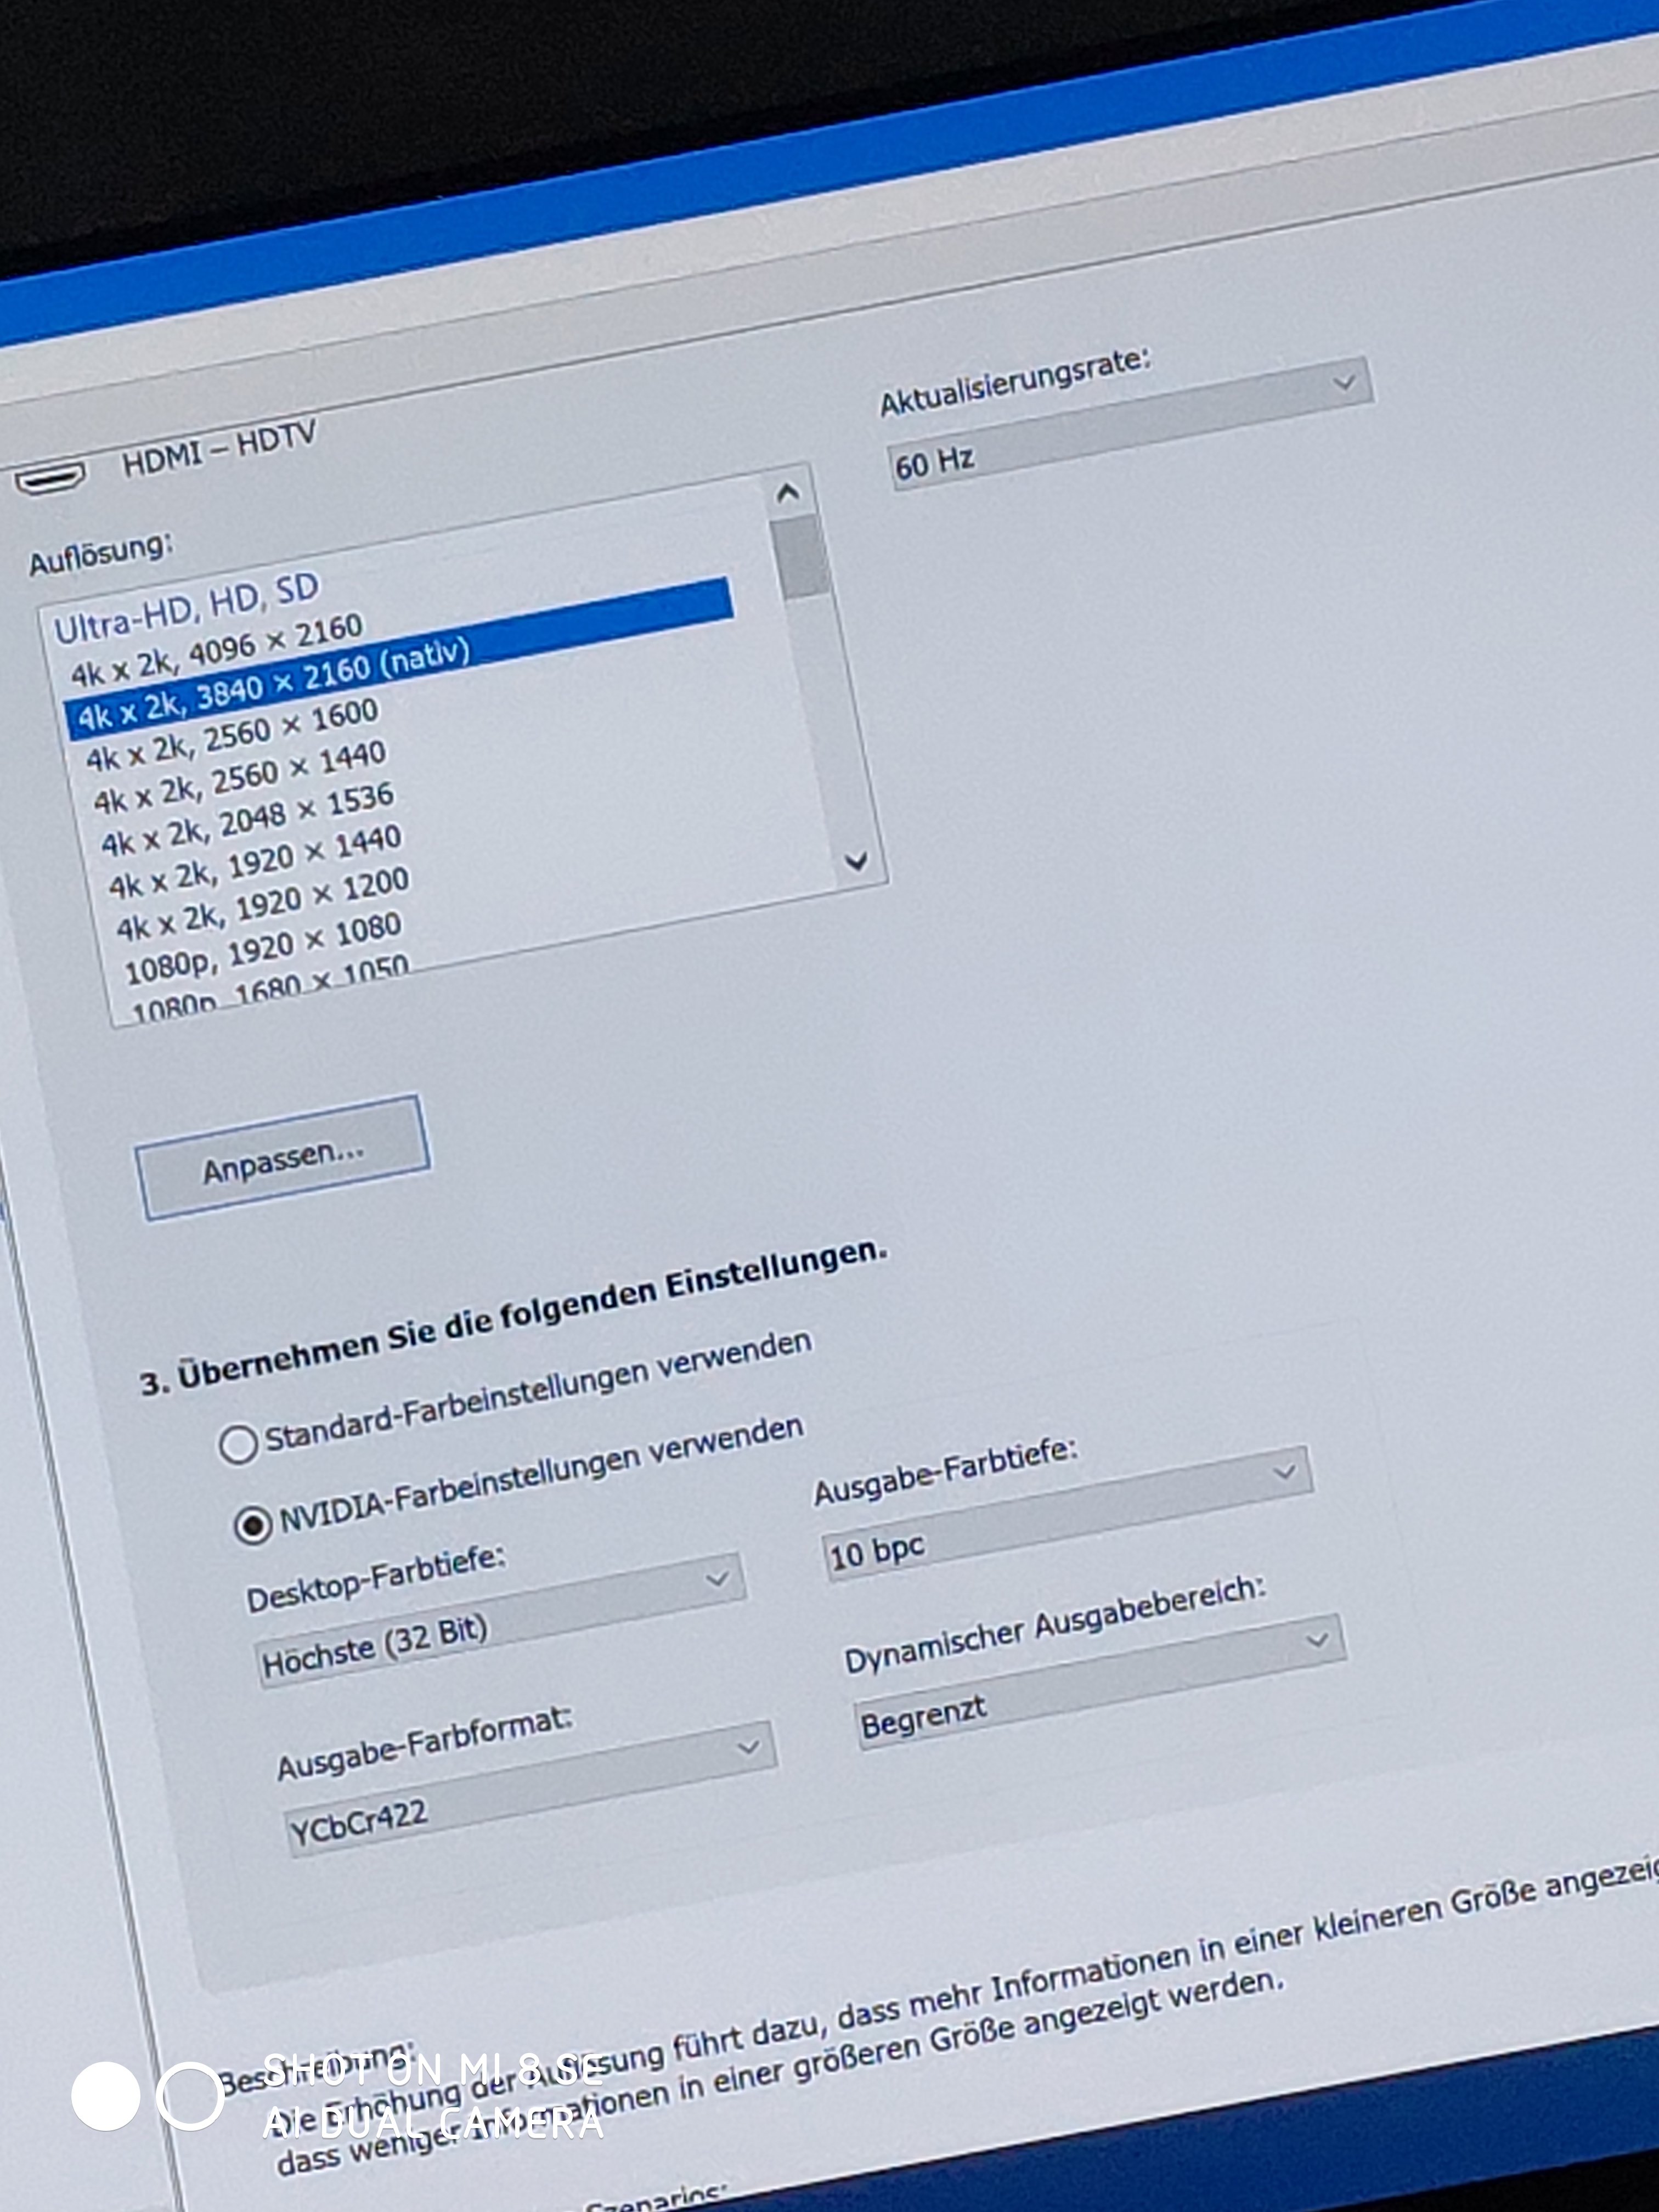The image size is (1659, 2212).
Task: Open the Ausgabe-Farbtiefe 10 bpc dropdown
Action: (1067, 1513)
